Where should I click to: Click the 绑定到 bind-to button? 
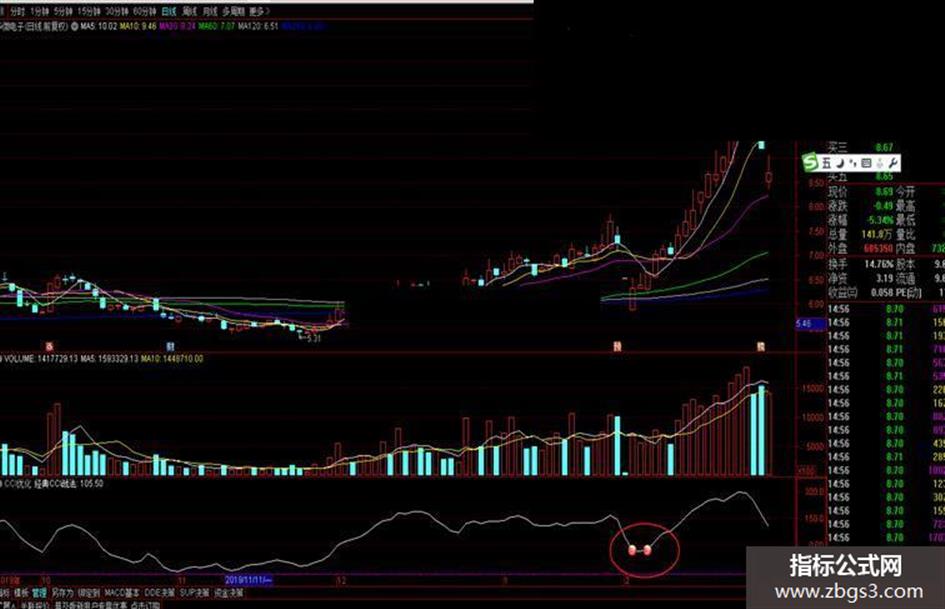point(89,593)
